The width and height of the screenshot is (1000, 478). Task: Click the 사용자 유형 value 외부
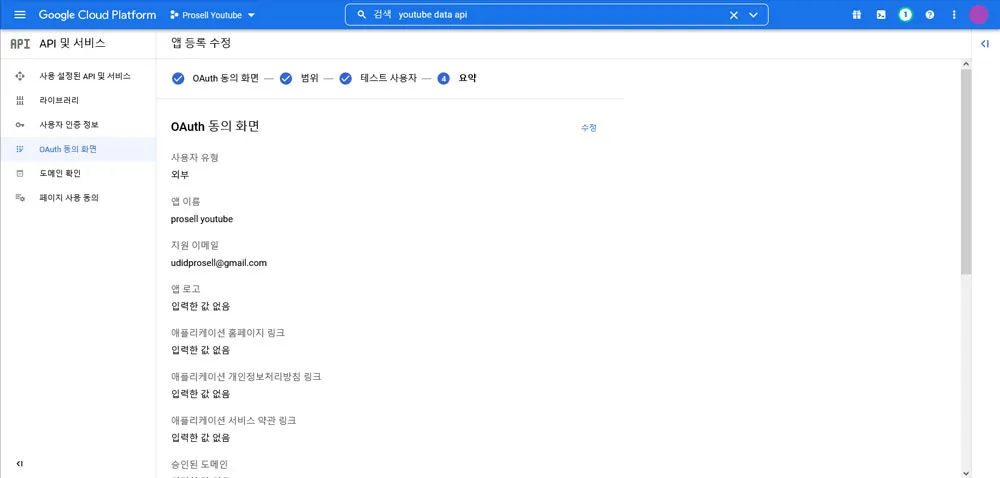pos(180,175)
